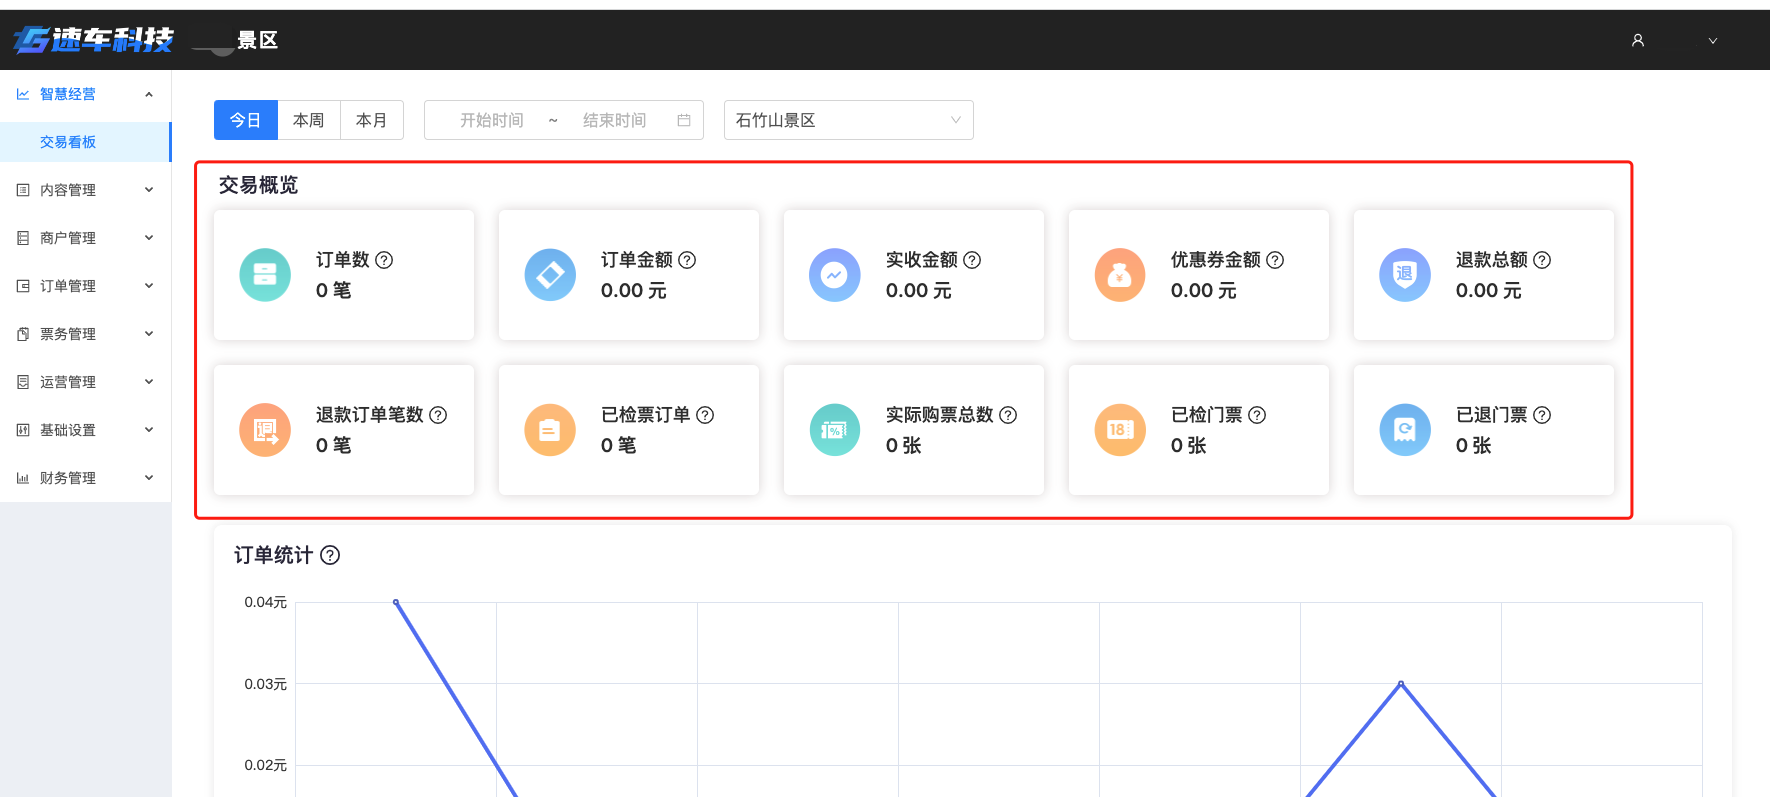Click the 0.03元 y-axis label
Screen dimensions: 1770x797
265,684
